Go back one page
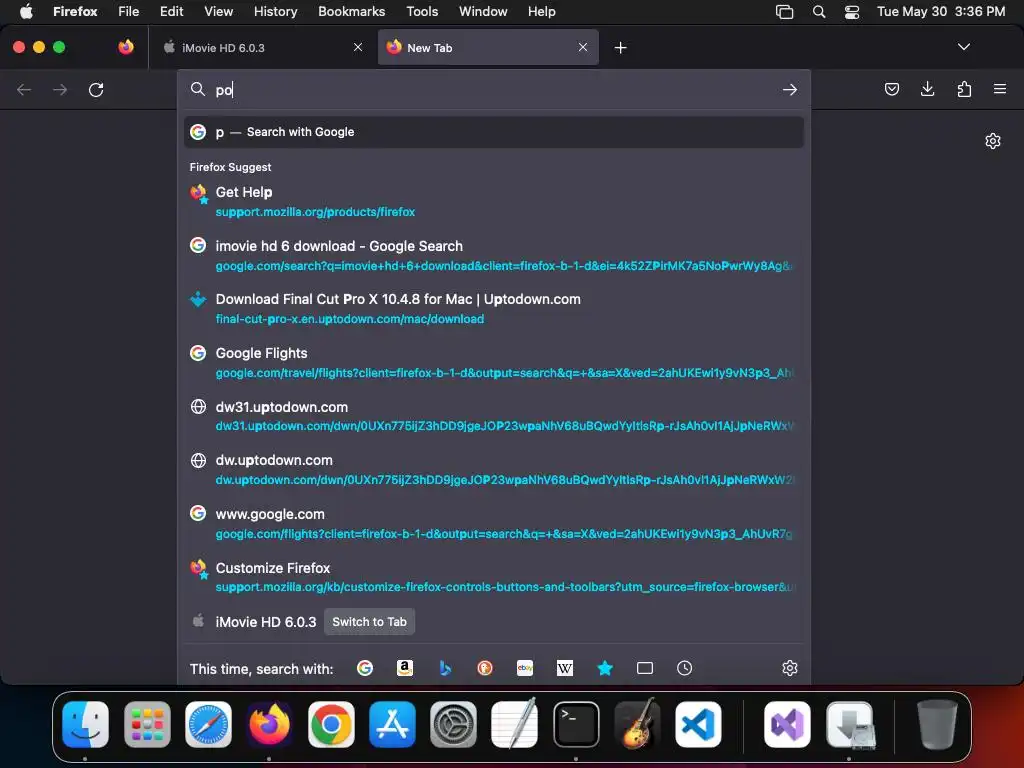 24,89
